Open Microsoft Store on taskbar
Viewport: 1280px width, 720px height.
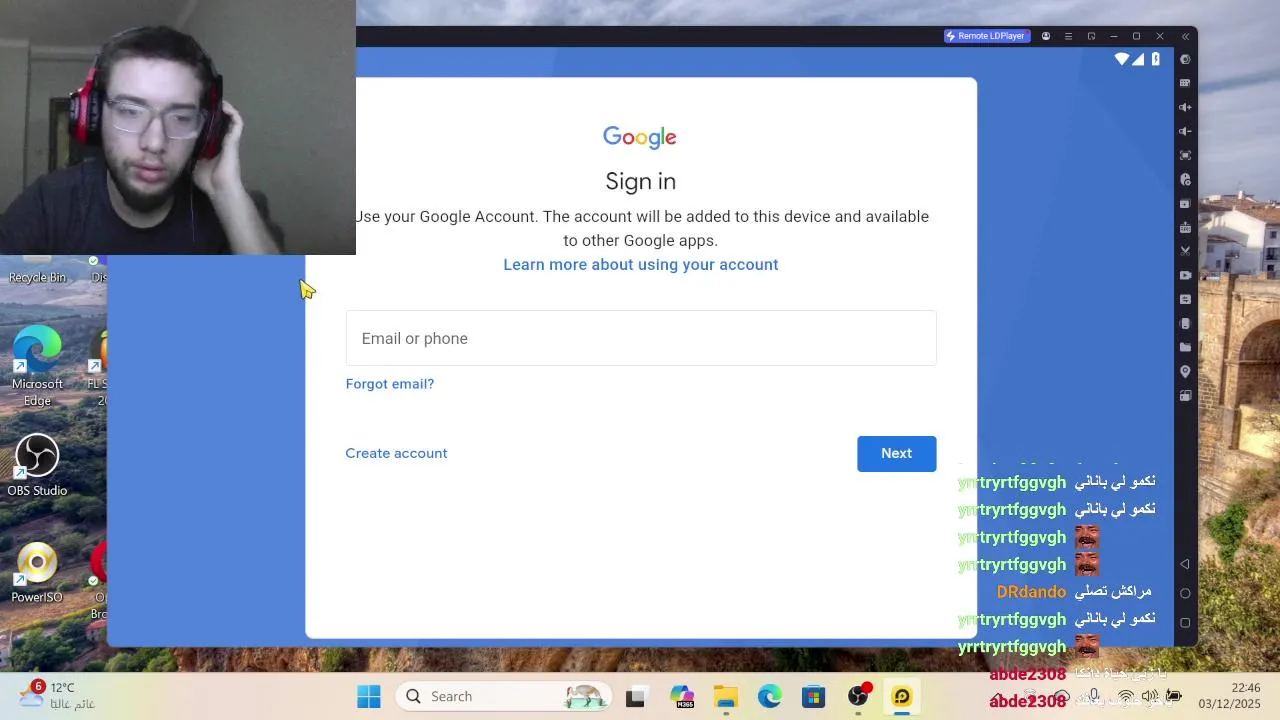click(813, 697)
